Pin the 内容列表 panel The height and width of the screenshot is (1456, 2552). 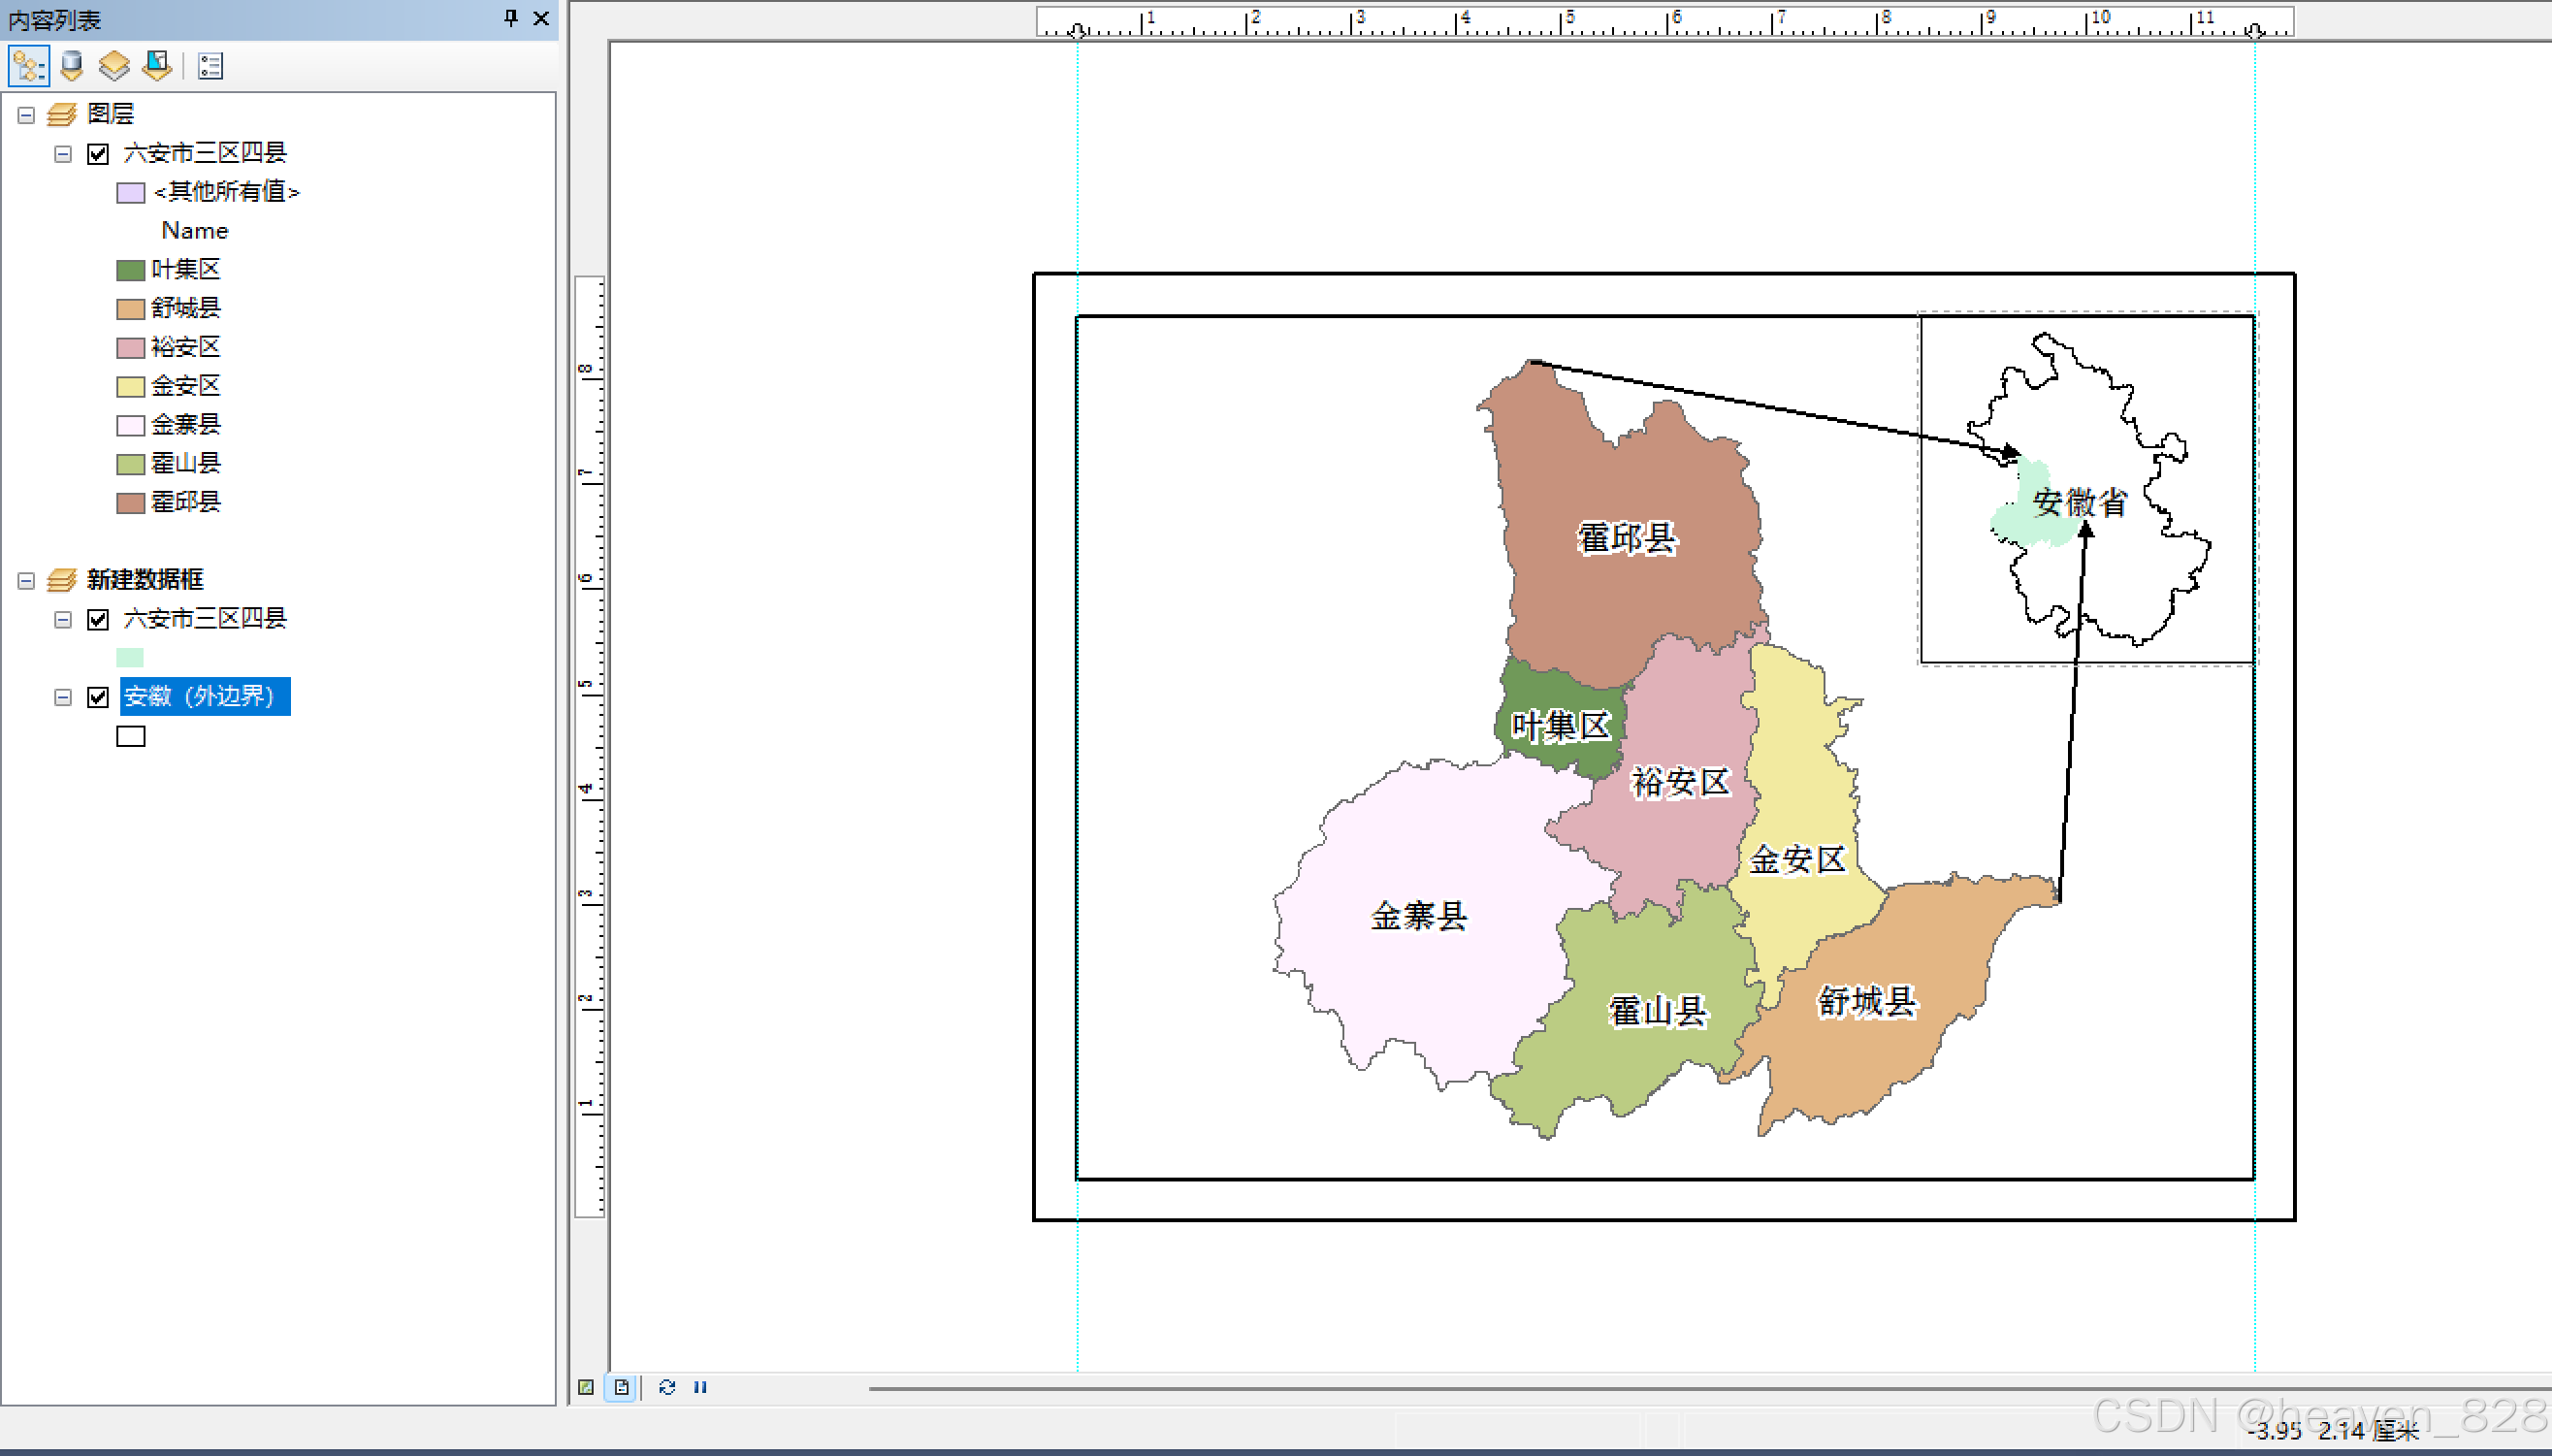[511, 18]
